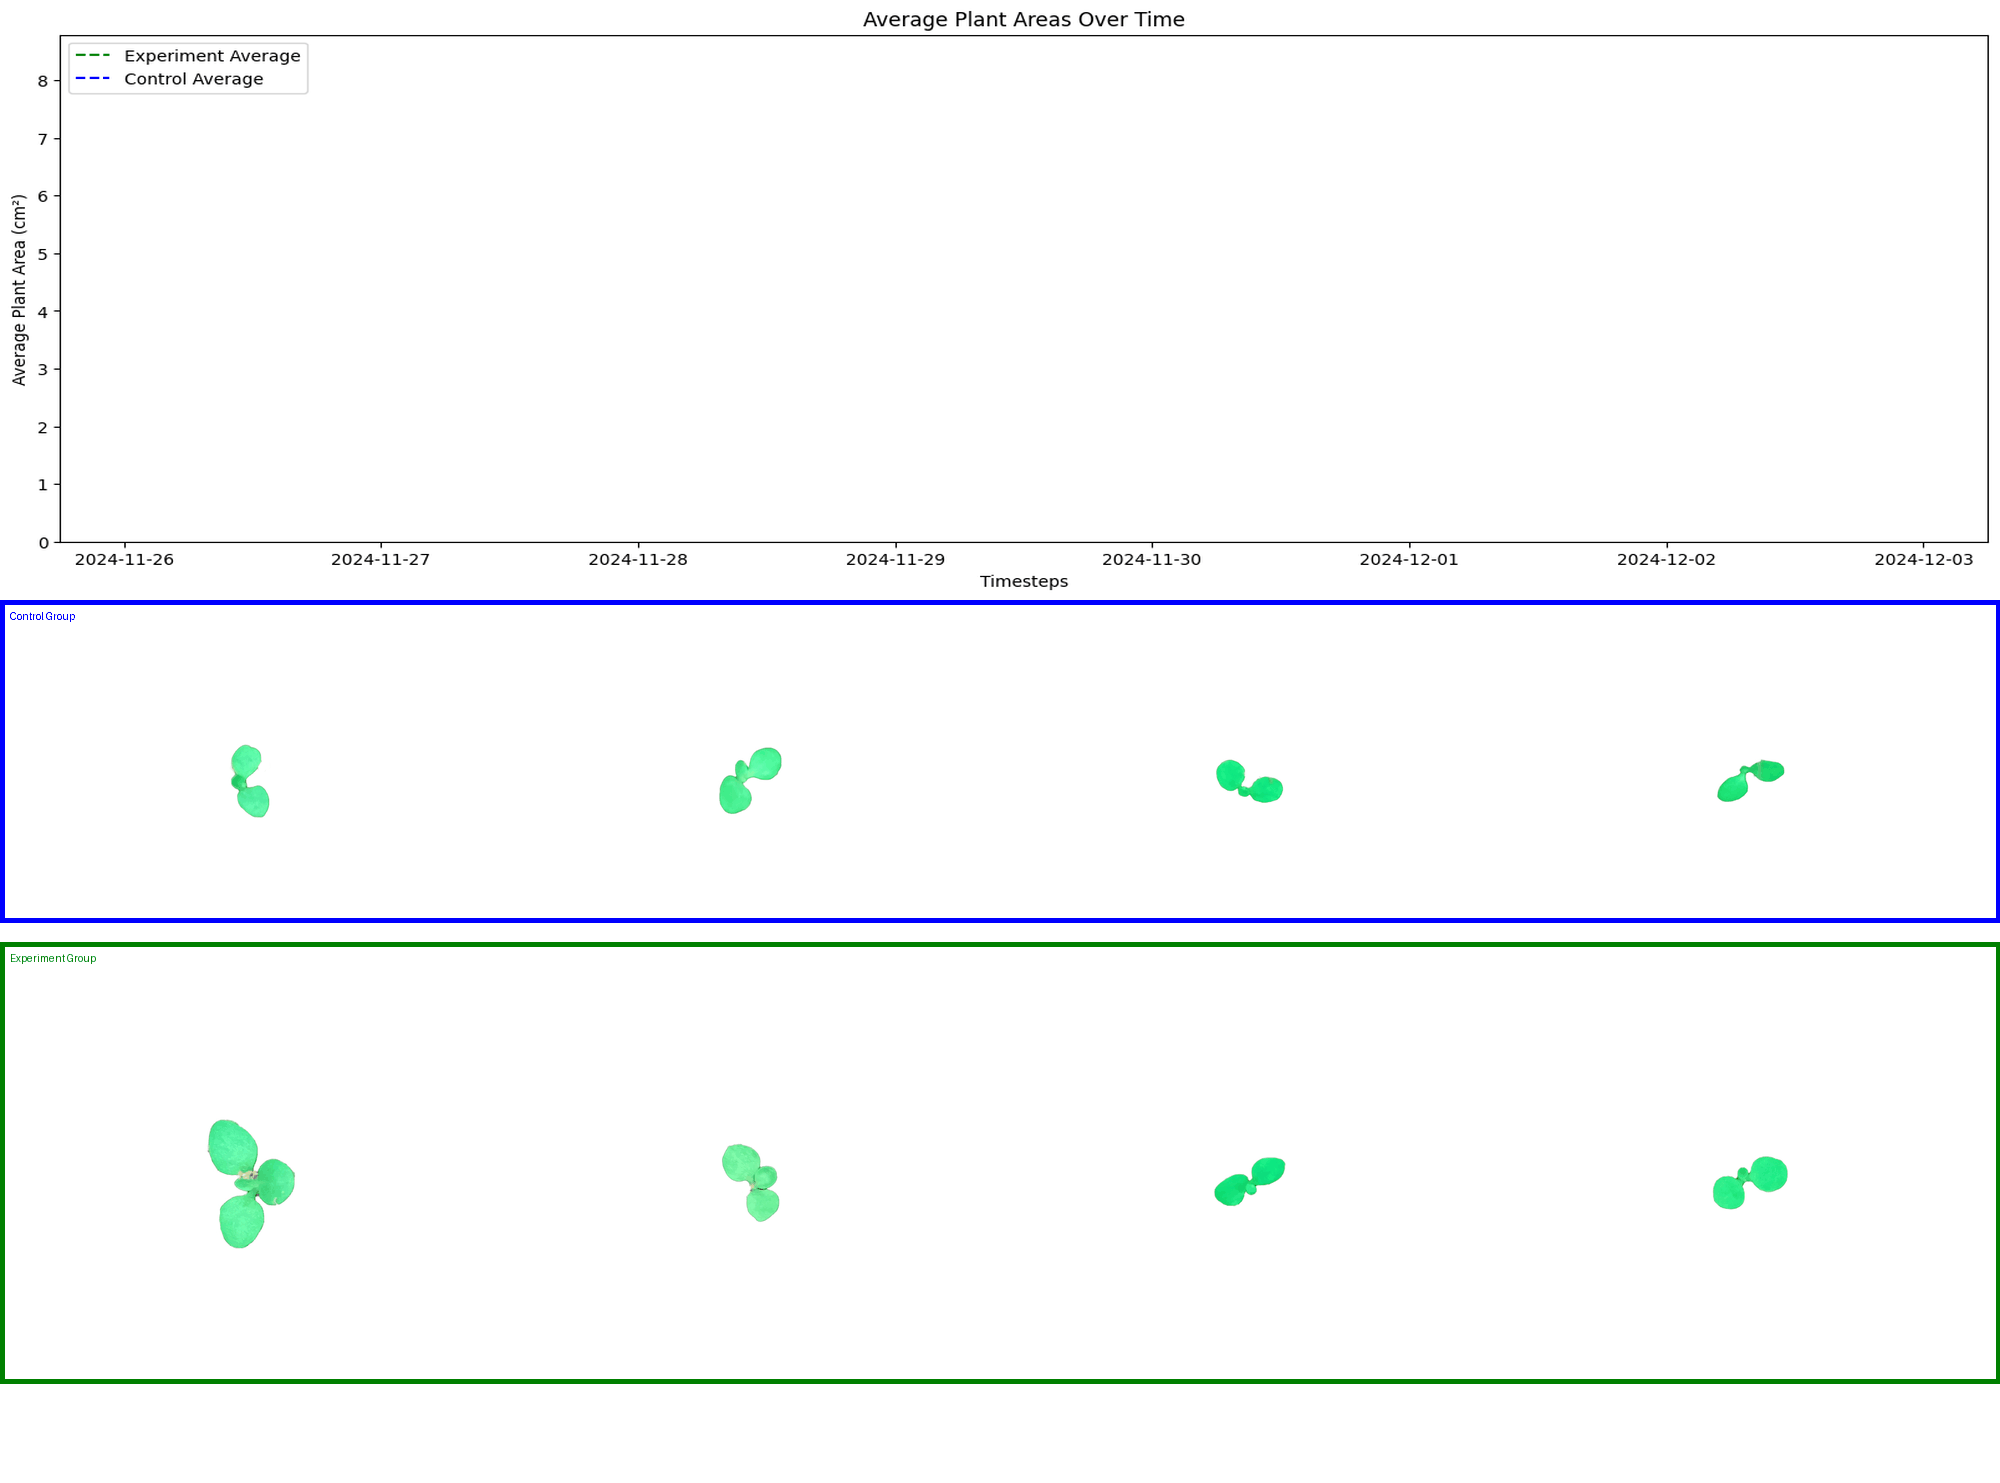Click the blue dashed Control legend line
This screenshot has height=1483, width=2000.
[93, 79]
